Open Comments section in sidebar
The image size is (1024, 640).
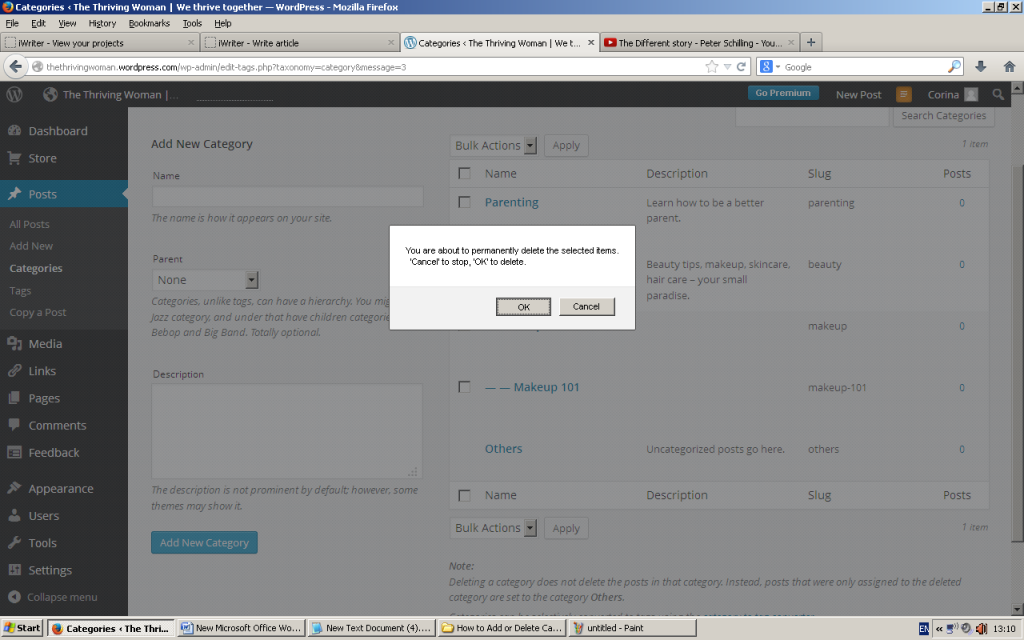click(57, 426)
